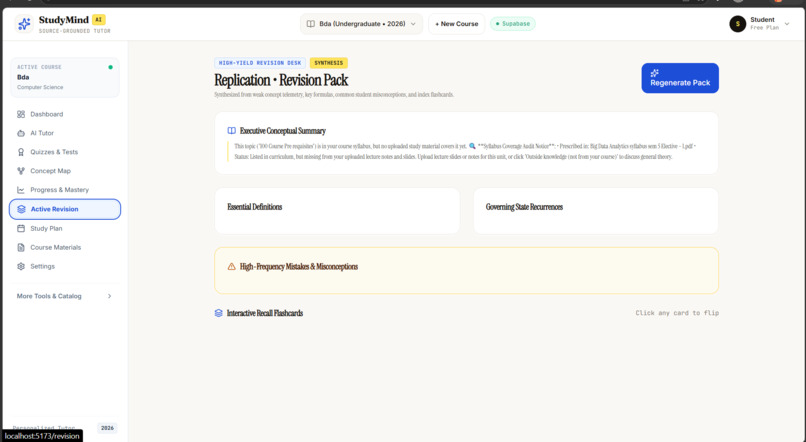Click the warning triangle beside High-Frequency Mistakes
806x442 pixels.
(231, 266)
